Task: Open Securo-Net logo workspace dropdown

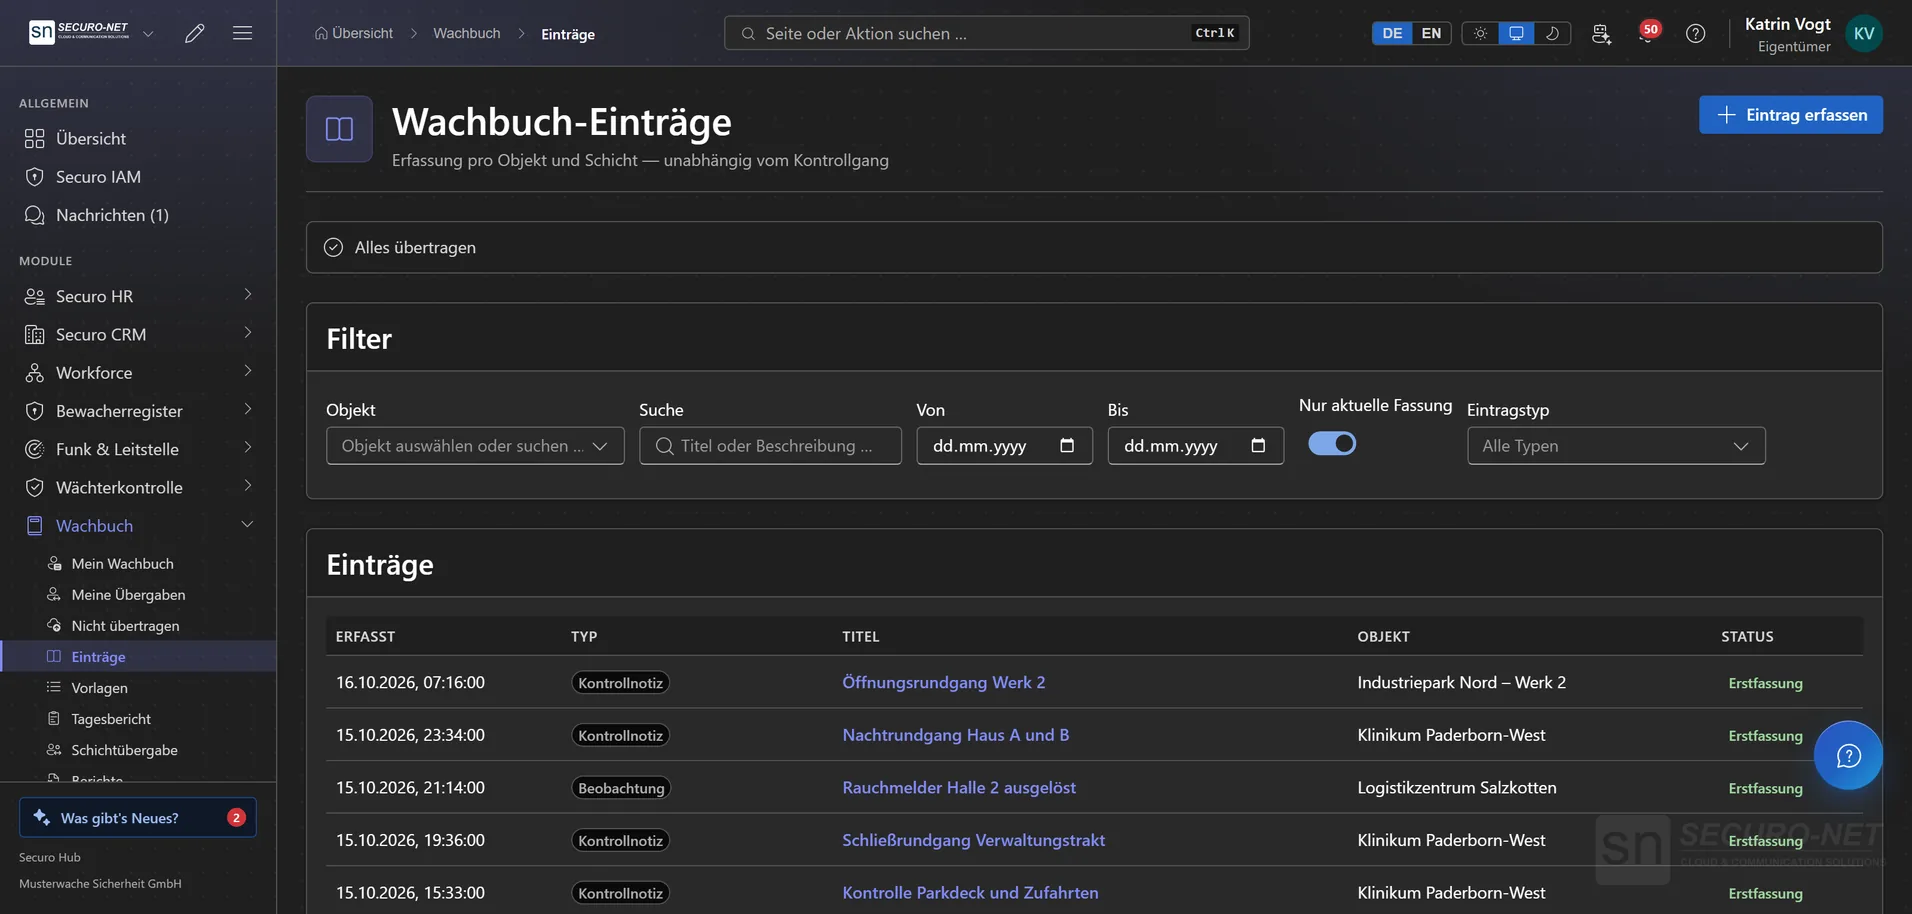Action: pyautogui.click(x=92, y=33)
